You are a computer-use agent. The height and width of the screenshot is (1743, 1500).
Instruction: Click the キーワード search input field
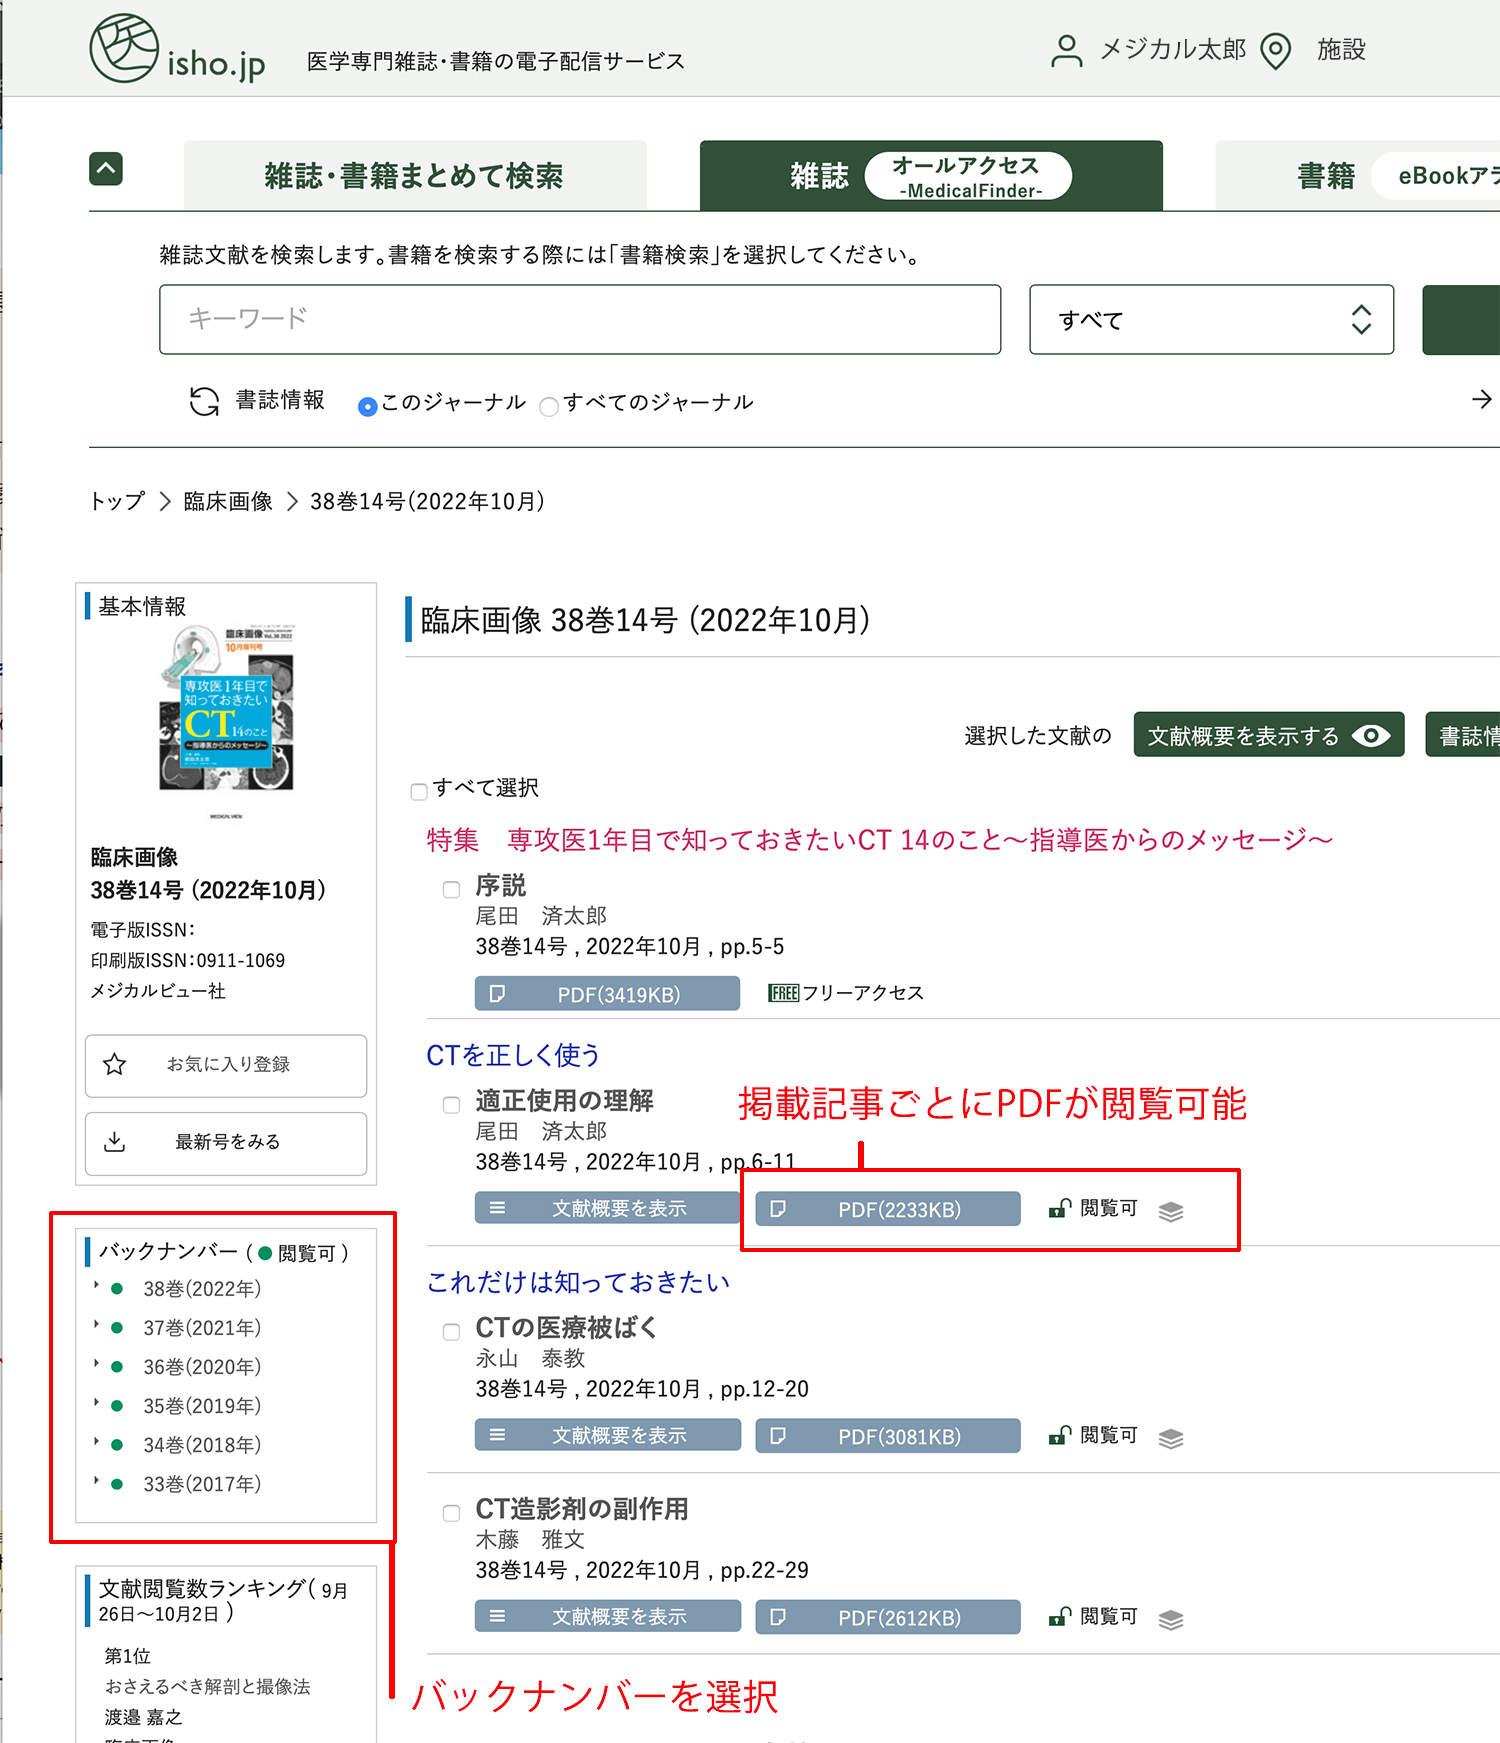point(580,320)
